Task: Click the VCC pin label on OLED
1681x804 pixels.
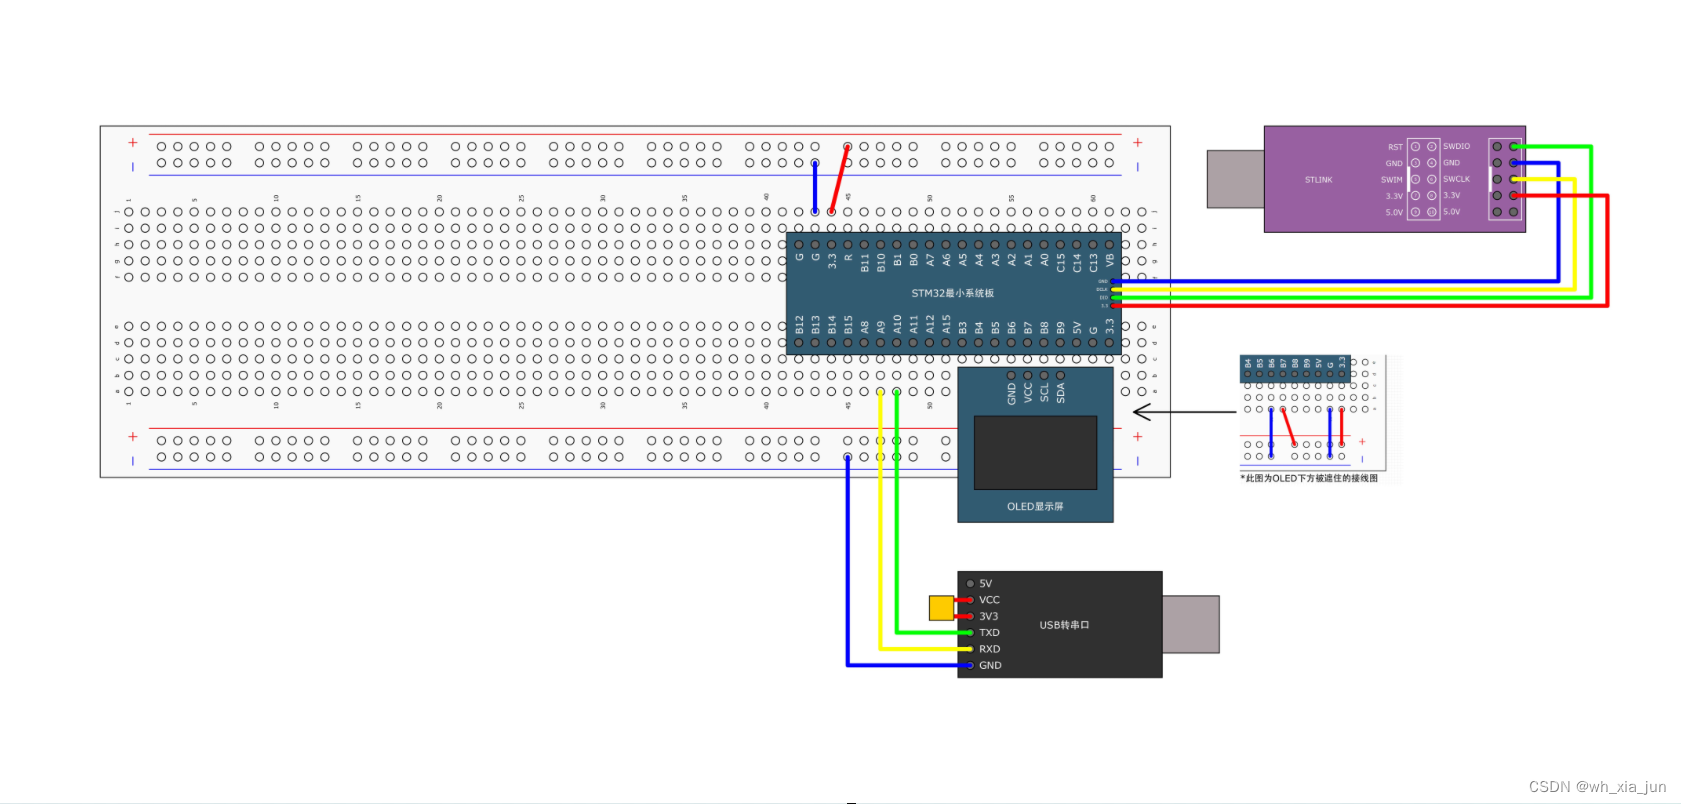Action: coord(1028,392)
